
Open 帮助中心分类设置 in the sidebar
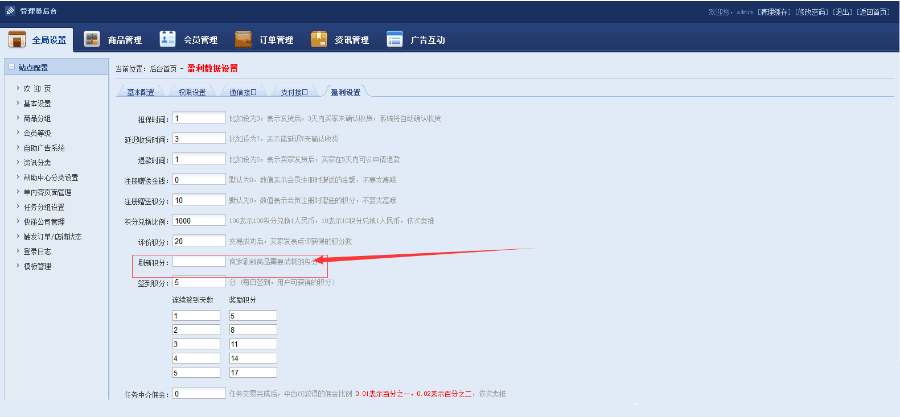[x=51, y=177]
